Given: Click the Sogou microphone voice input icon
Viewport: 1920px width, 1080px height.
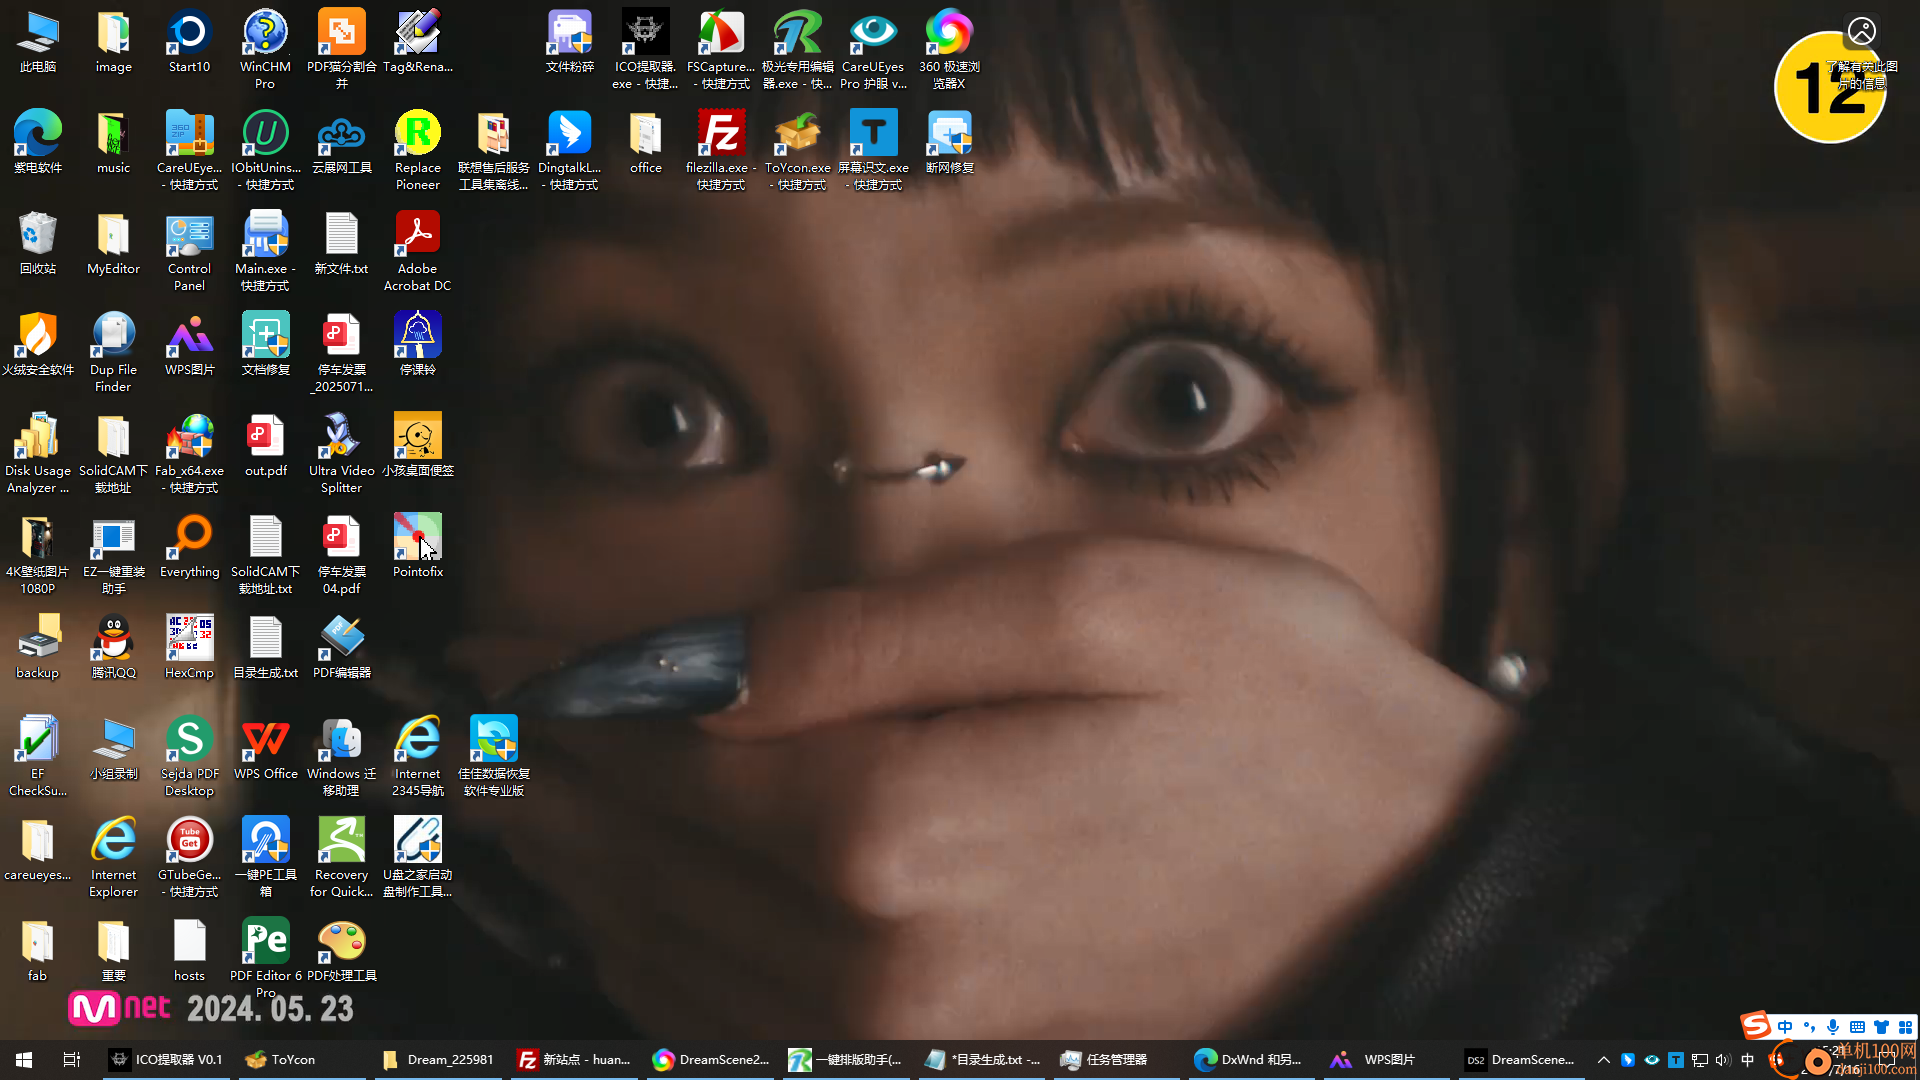Looking at the screenshot, I should coord(1833,1027).
